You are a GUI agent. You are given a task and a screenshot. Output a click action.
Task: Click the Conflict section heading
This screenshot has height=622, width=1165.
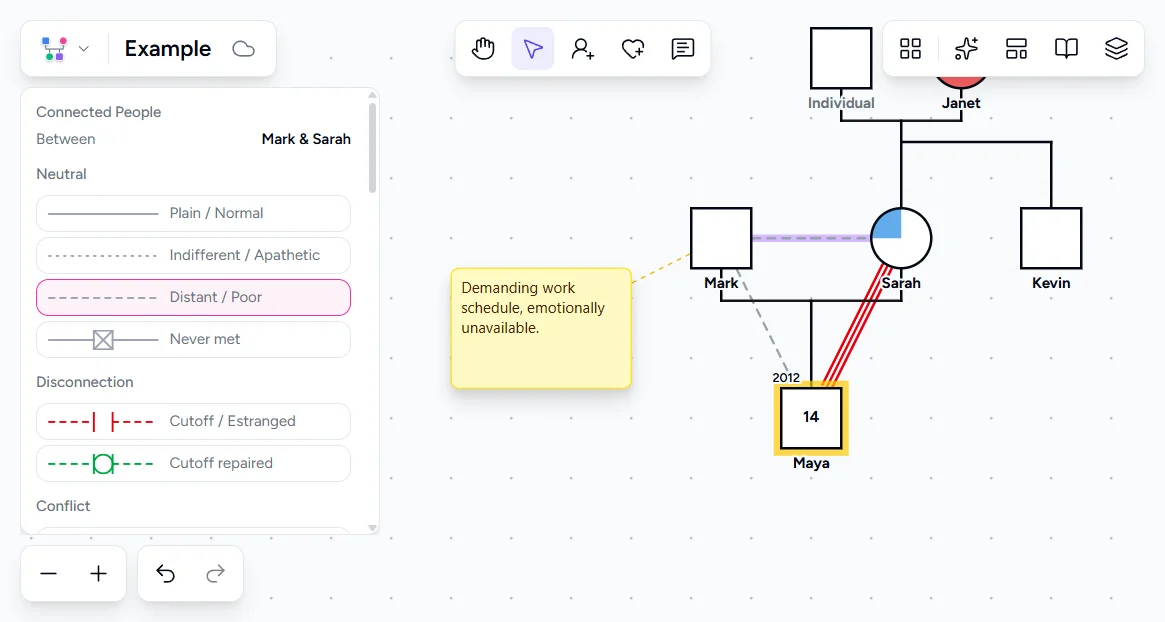point(63,506)
